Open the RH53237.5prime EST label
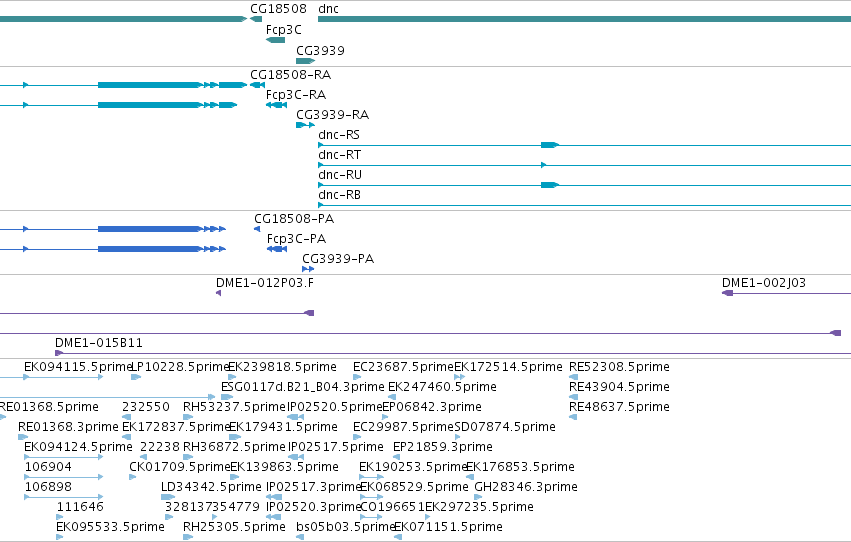This screenshot has width=851, height=542. [234, 407]
